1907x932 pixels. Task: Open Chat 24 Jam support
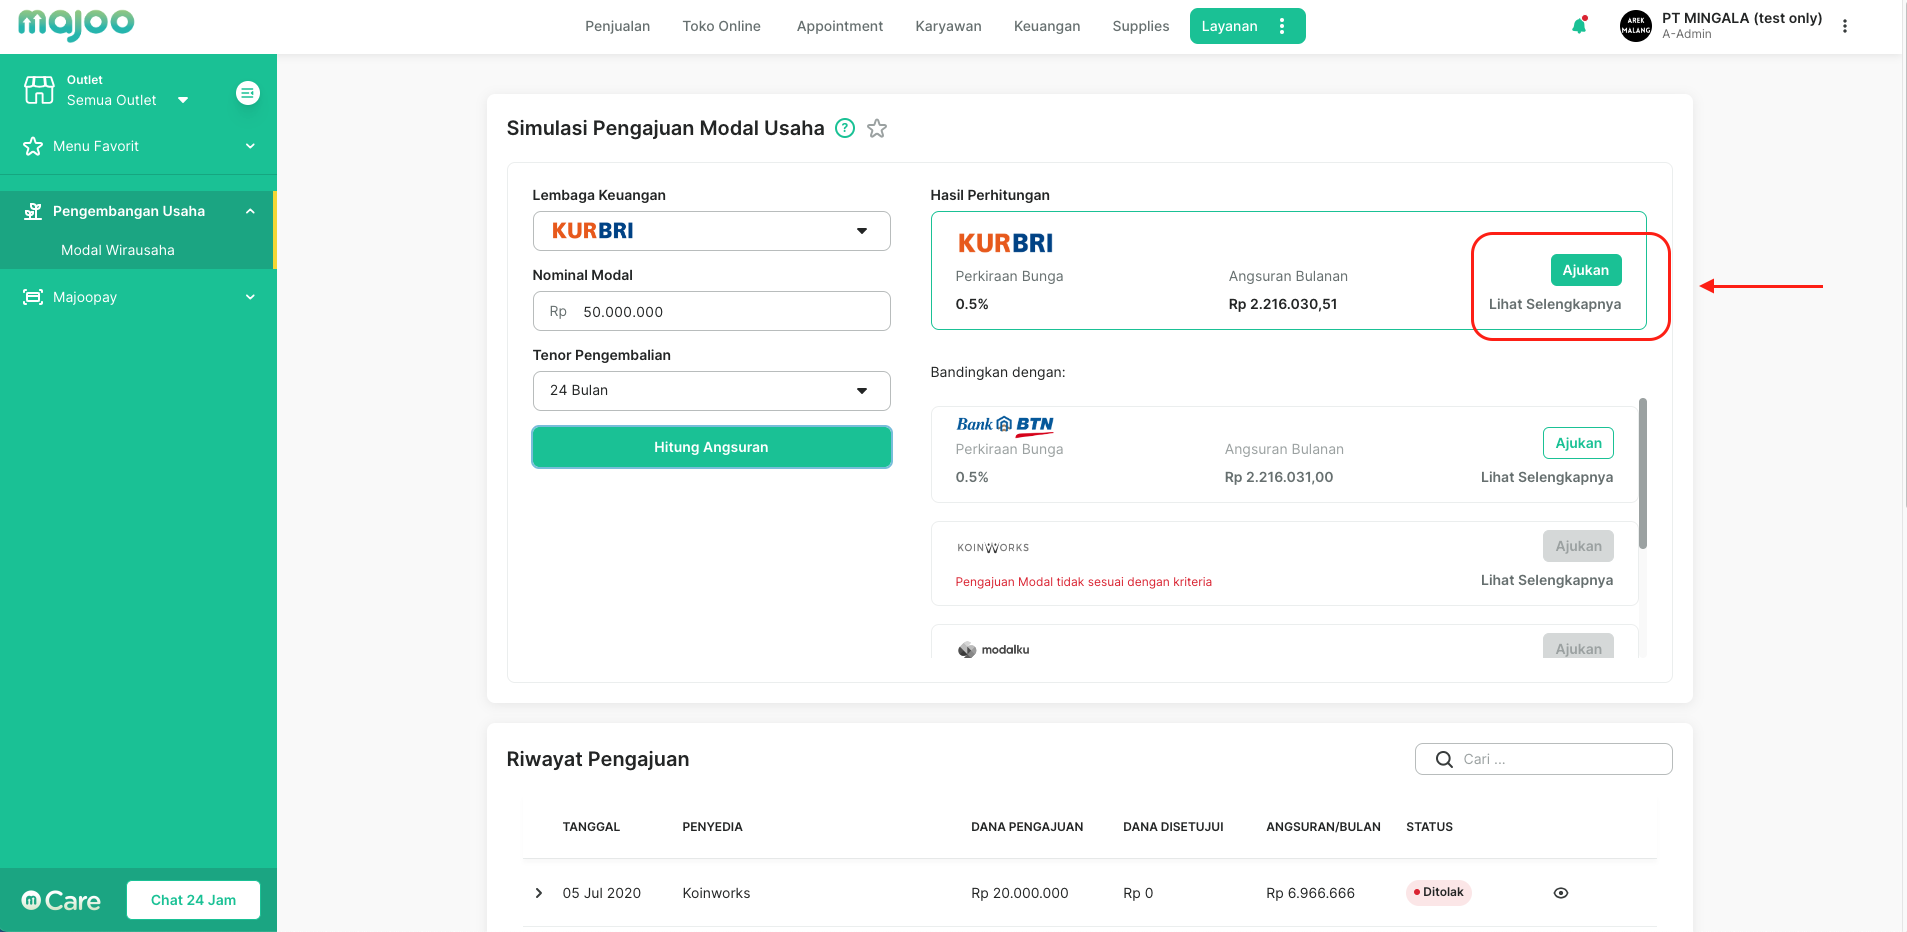[x=193, y=900]
